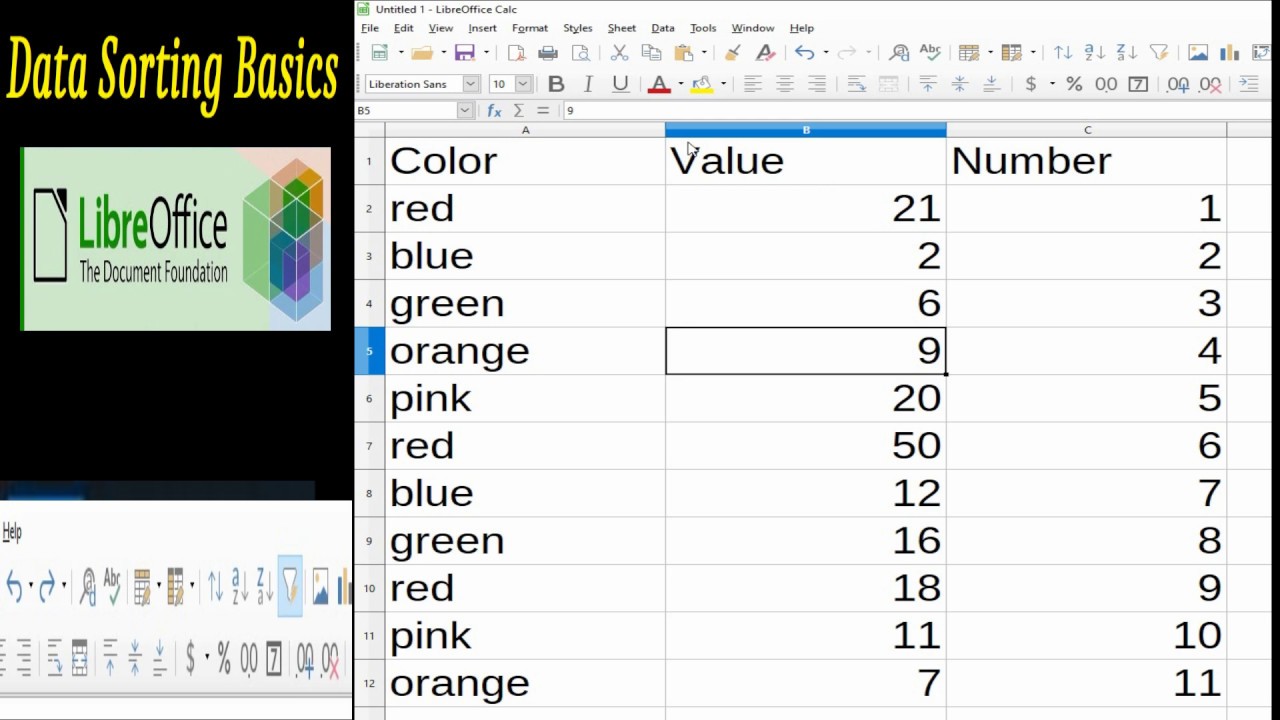The height and width of the screenshot is (720, 1280).
Task: Toggle highlighted AutoFilter funnel in magnified inset
Action: click(290, 586)
